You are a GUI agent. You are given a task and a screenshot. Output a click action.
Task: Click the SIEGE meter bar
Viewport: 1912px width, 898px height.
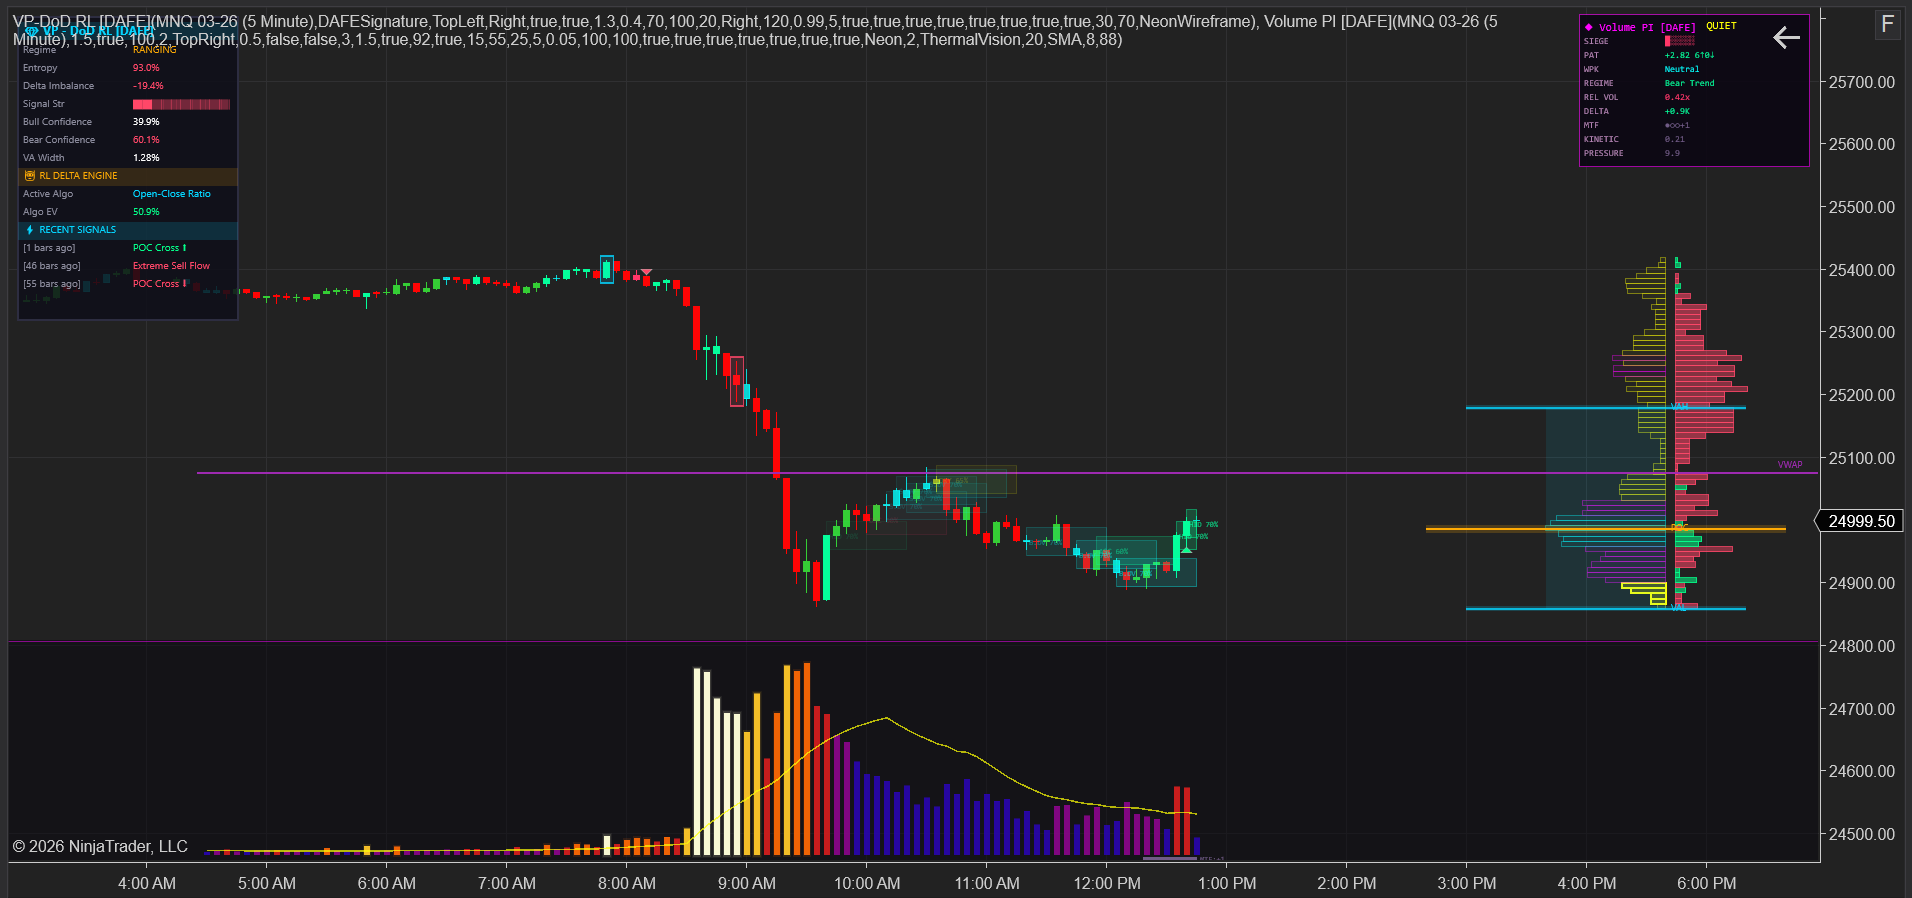click(1680, 41)
